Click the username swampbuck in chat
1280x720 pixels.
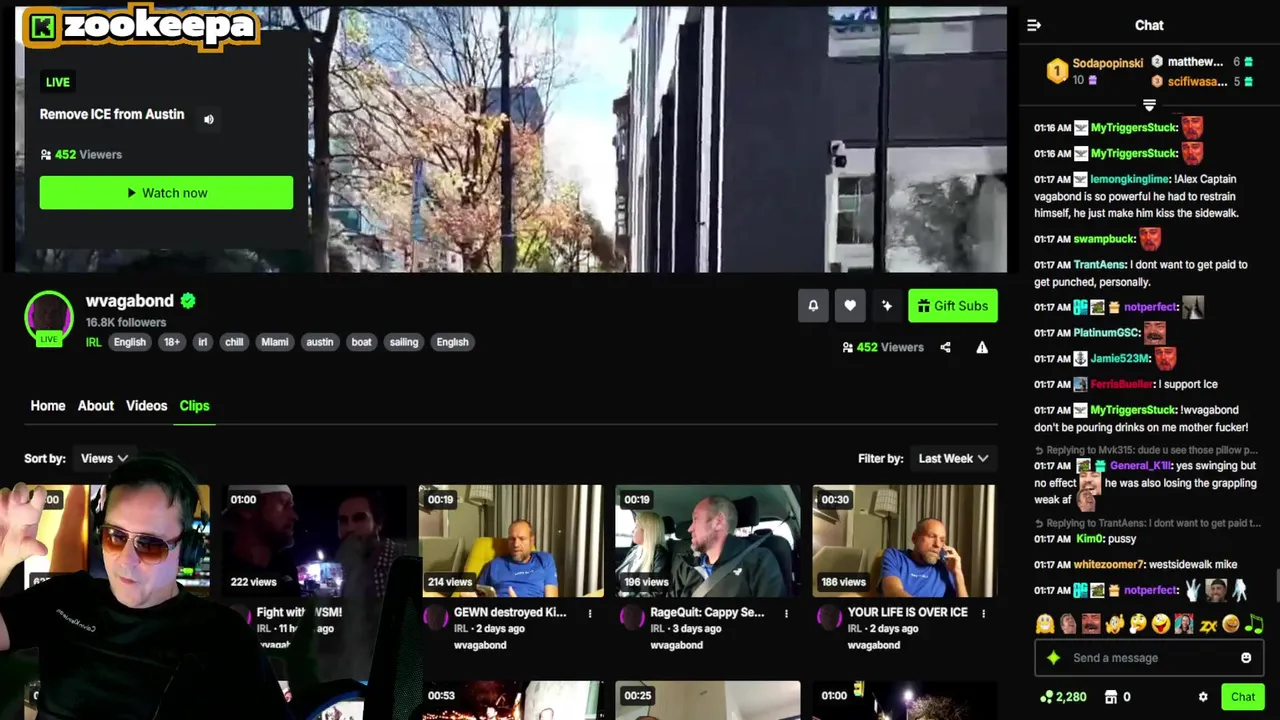(1105, 239)
